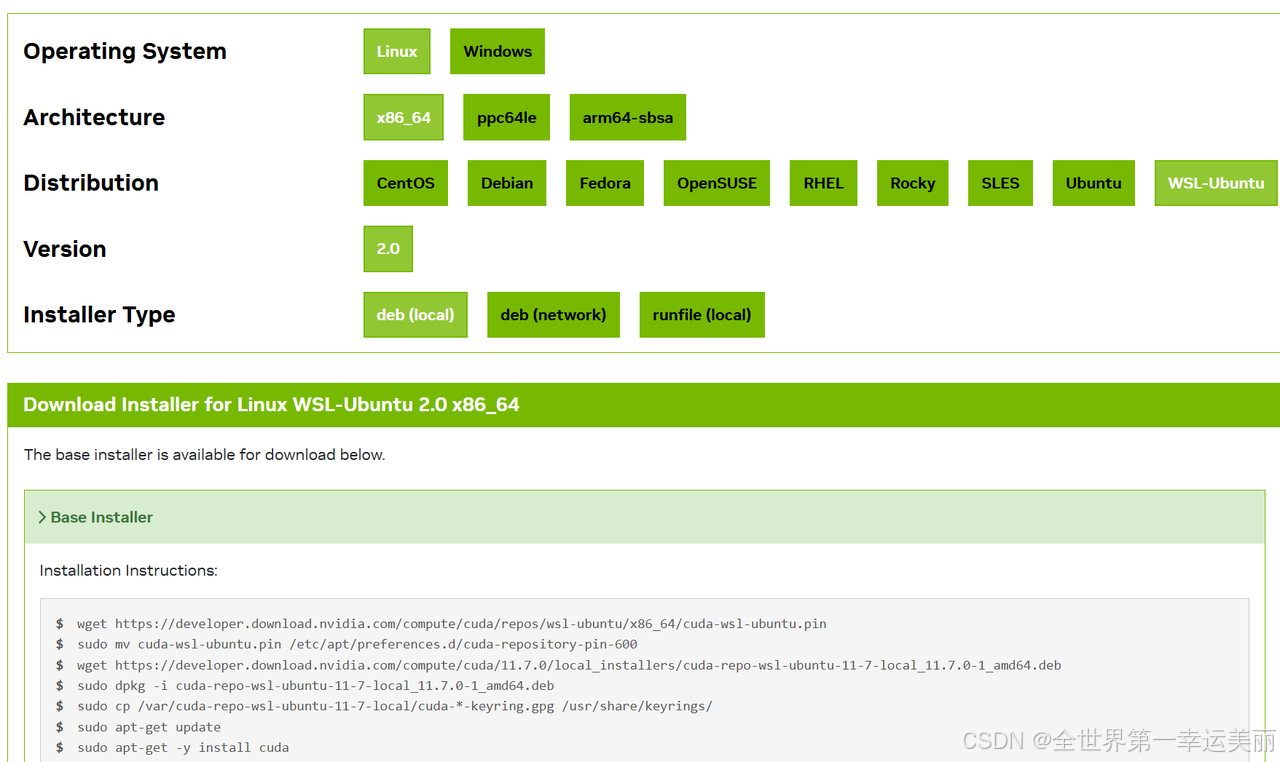
Task: Choose the arm64-sbsa architecture
Action: point(627,117)
